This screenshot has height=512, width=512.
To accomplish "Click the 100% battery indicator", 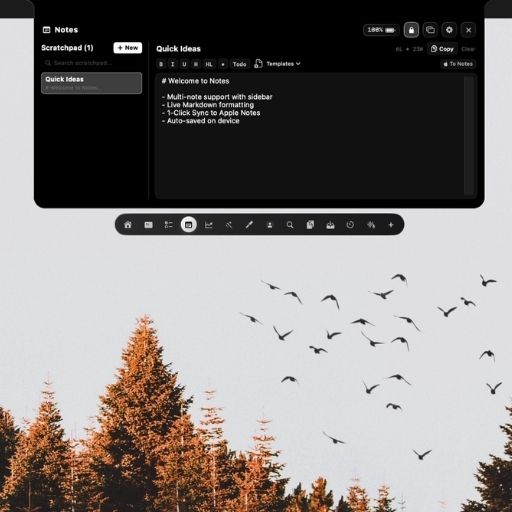I will 381,30.
